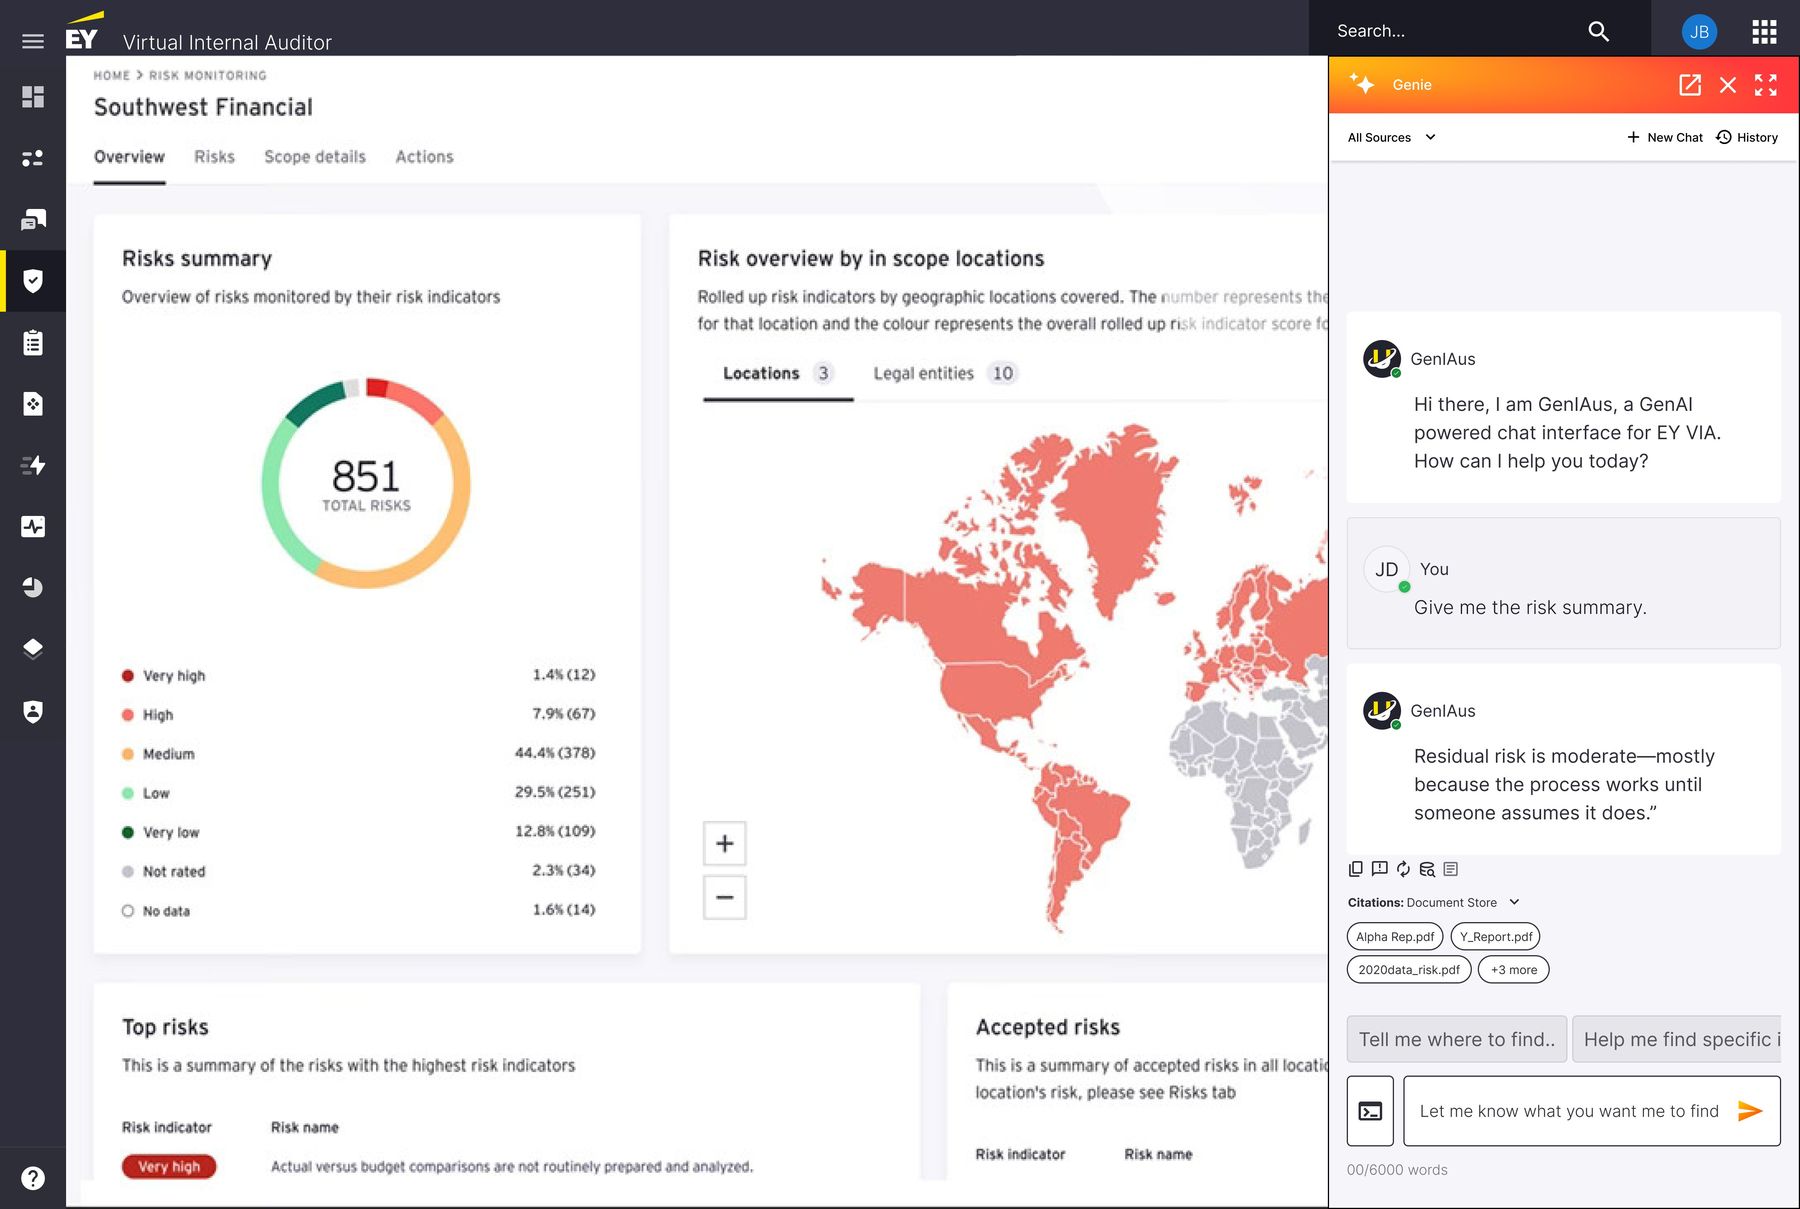Viewport: 1800px width, 1209px height.
Task: Switch to the Overview tab
Action: tap(129, 157)
